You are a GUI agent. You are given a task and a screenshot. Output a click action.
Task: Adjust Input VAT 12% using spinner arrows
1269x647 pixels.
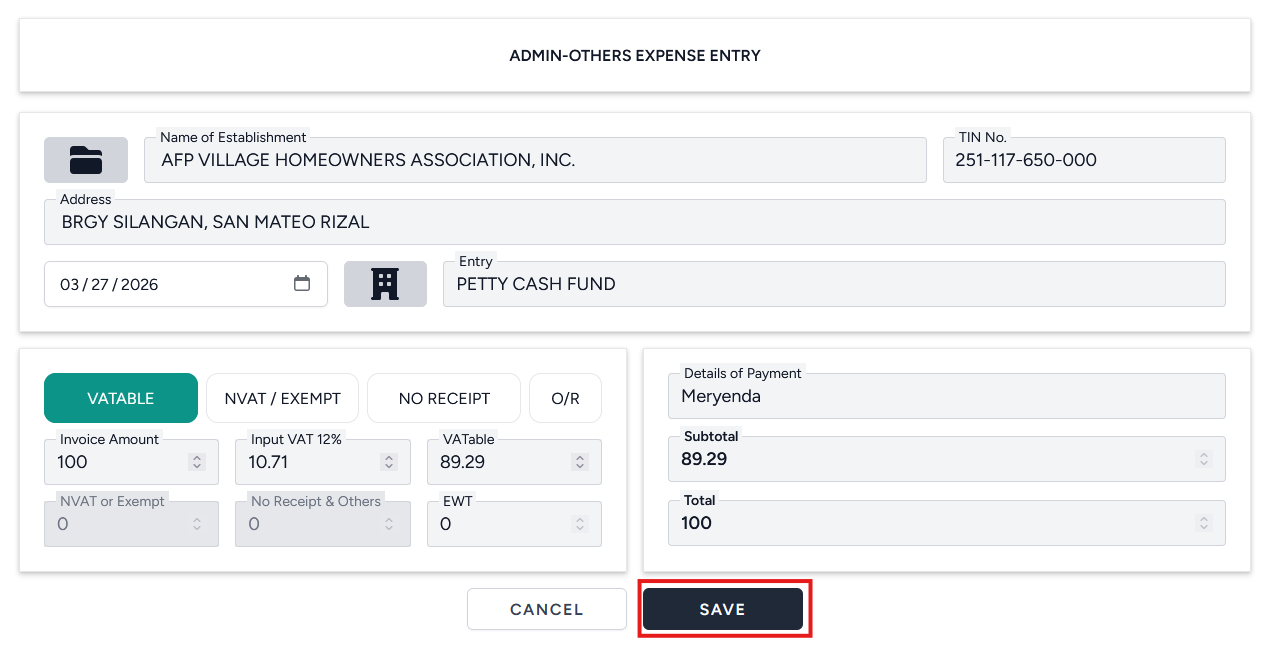pos(389,462)
